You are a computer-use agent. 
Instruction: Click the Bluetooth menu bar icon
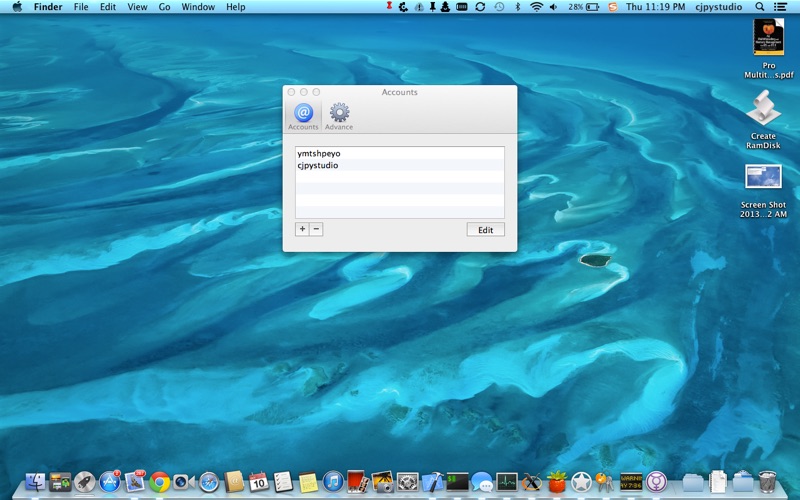tap(517, 7)
